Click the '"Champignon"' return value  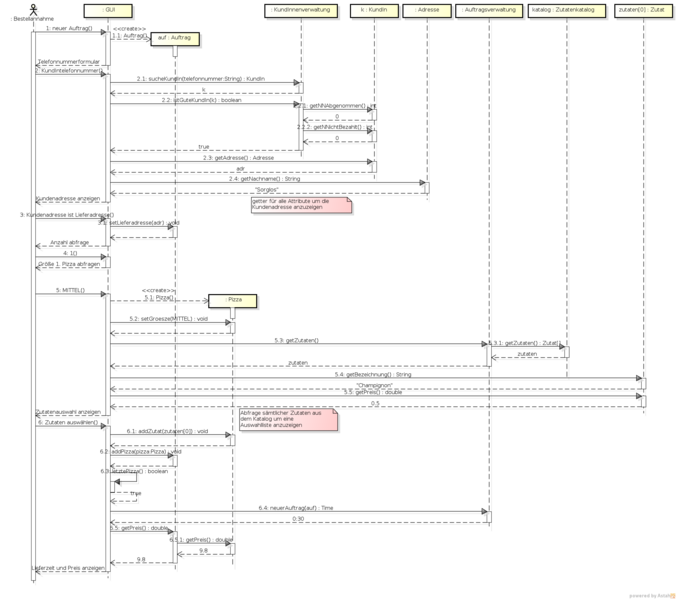[x=374, y=385]
